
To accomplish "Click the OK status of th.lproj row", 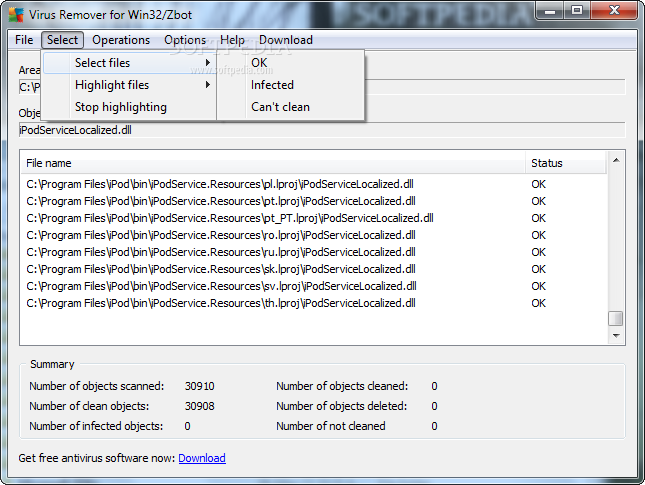I will tap(538, 303).
